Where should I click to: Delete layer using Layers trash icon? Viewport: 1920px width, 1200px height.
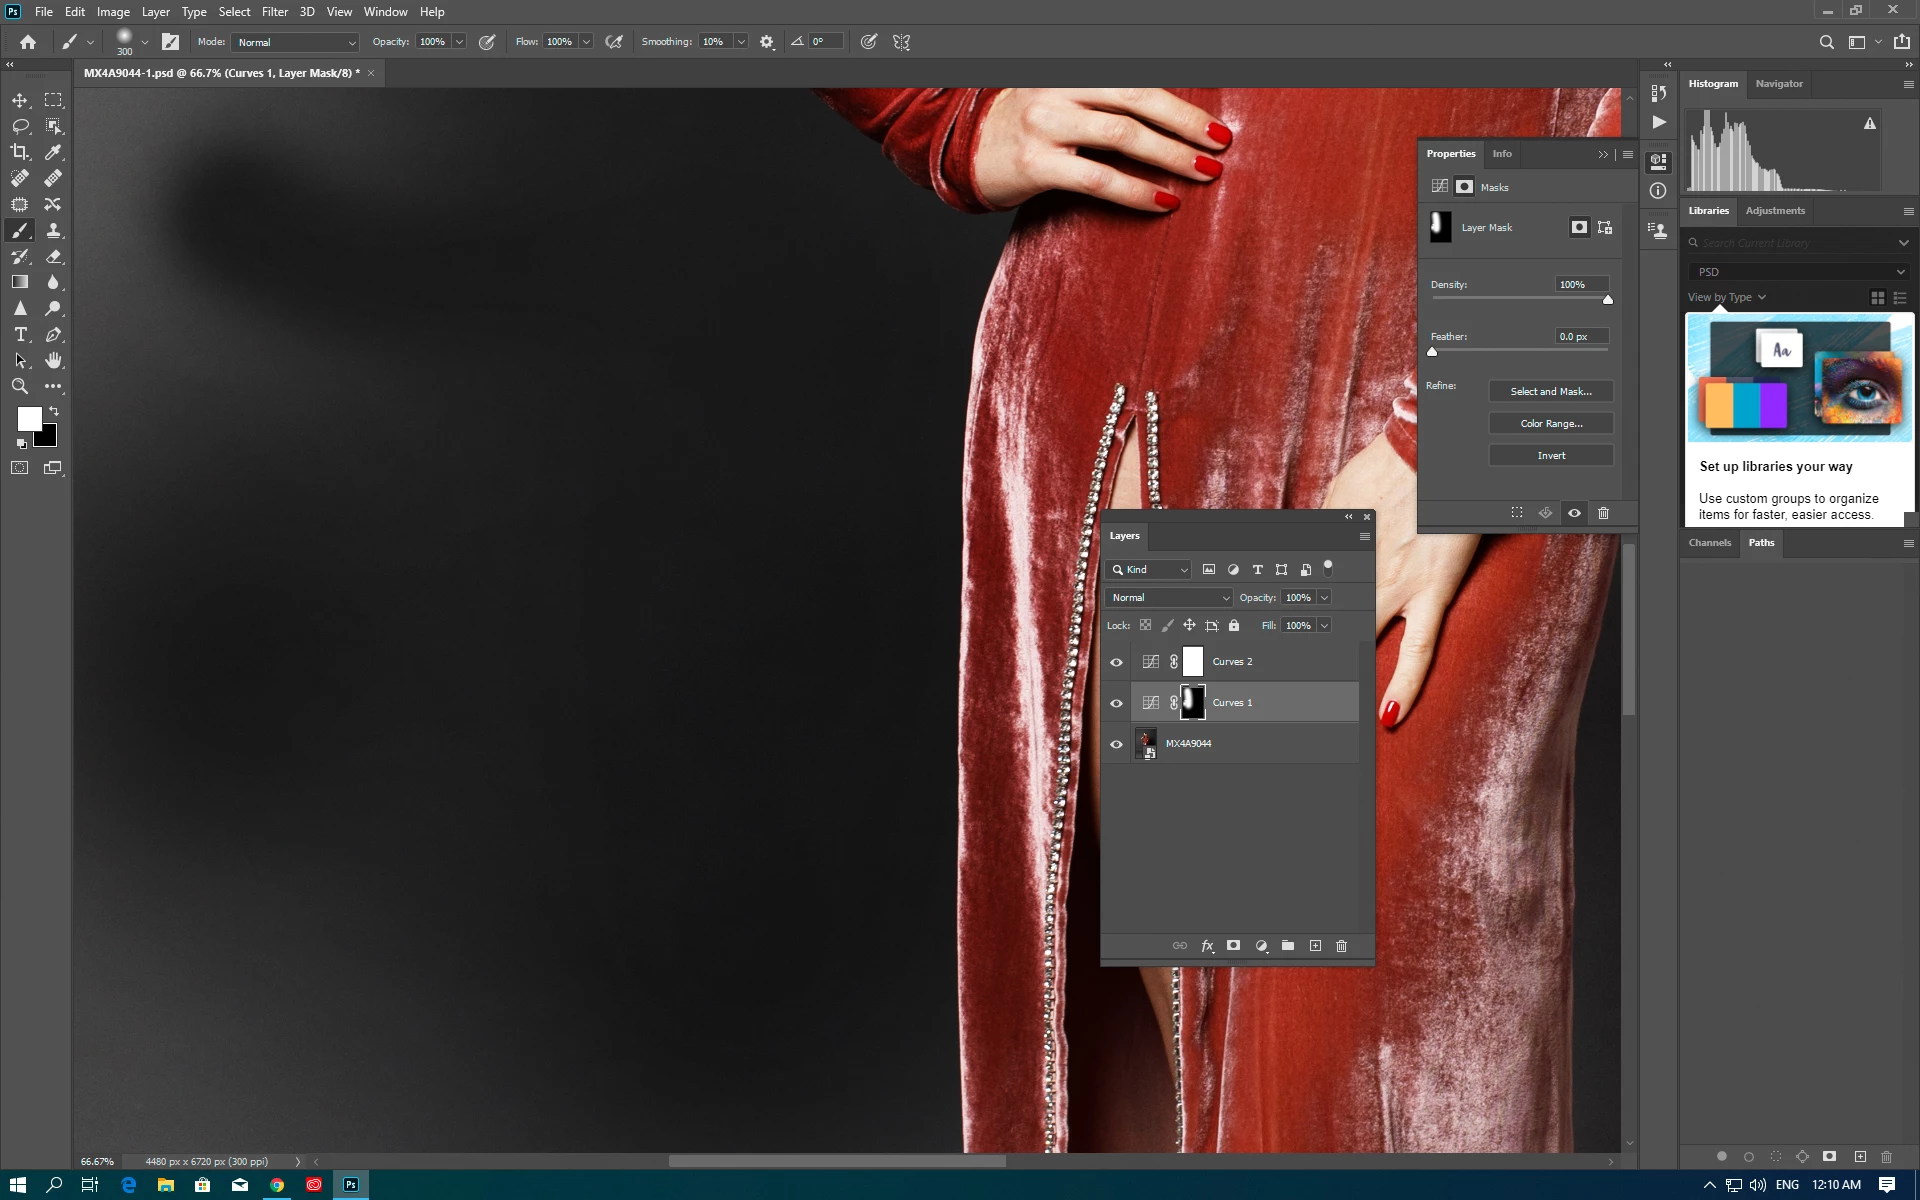coord(1342,946)
